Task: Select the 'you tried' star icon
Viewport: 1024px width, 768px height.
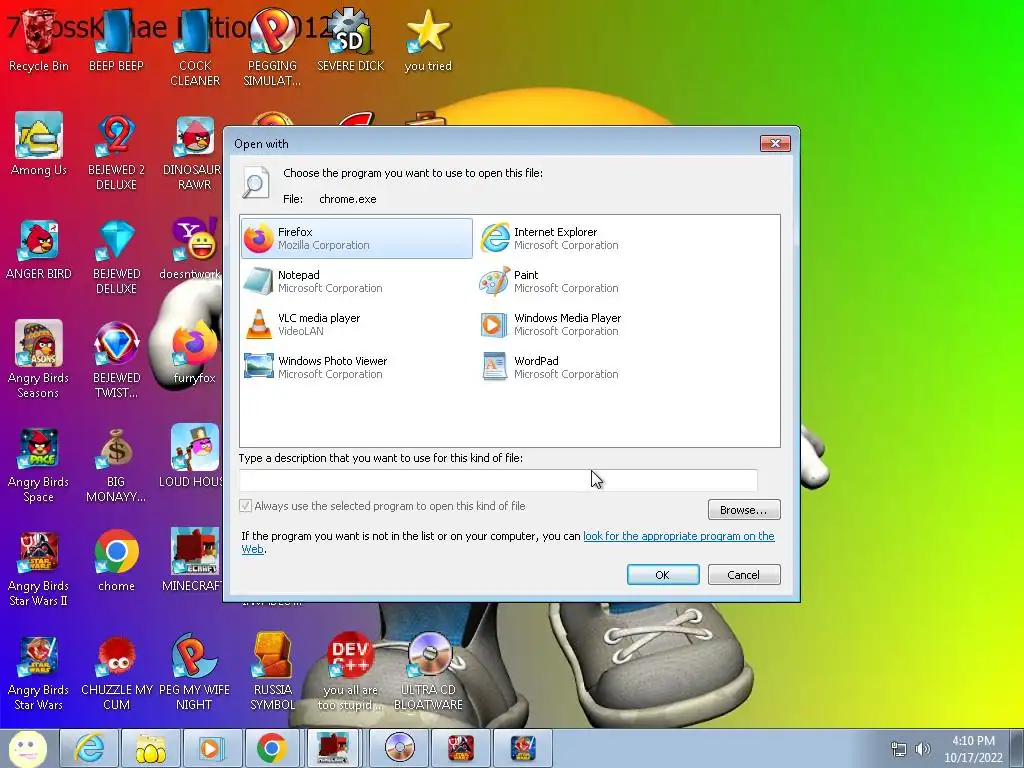Action: 428,40
